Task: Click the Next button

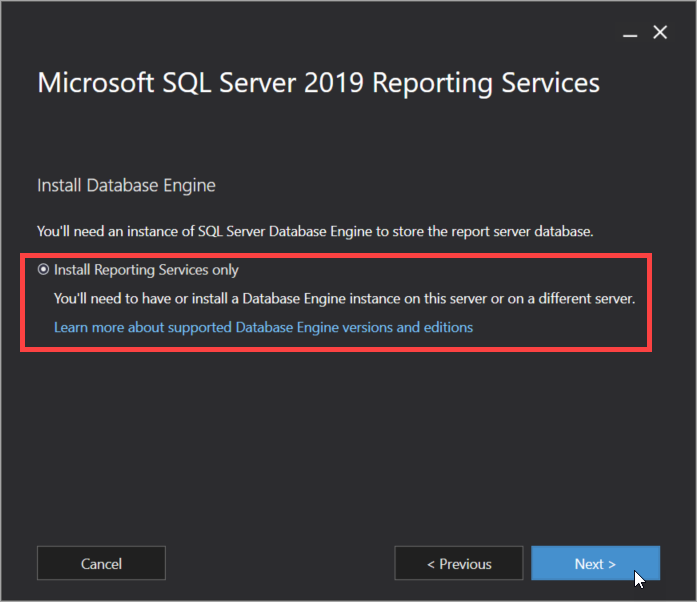Action: coord(595,563)
